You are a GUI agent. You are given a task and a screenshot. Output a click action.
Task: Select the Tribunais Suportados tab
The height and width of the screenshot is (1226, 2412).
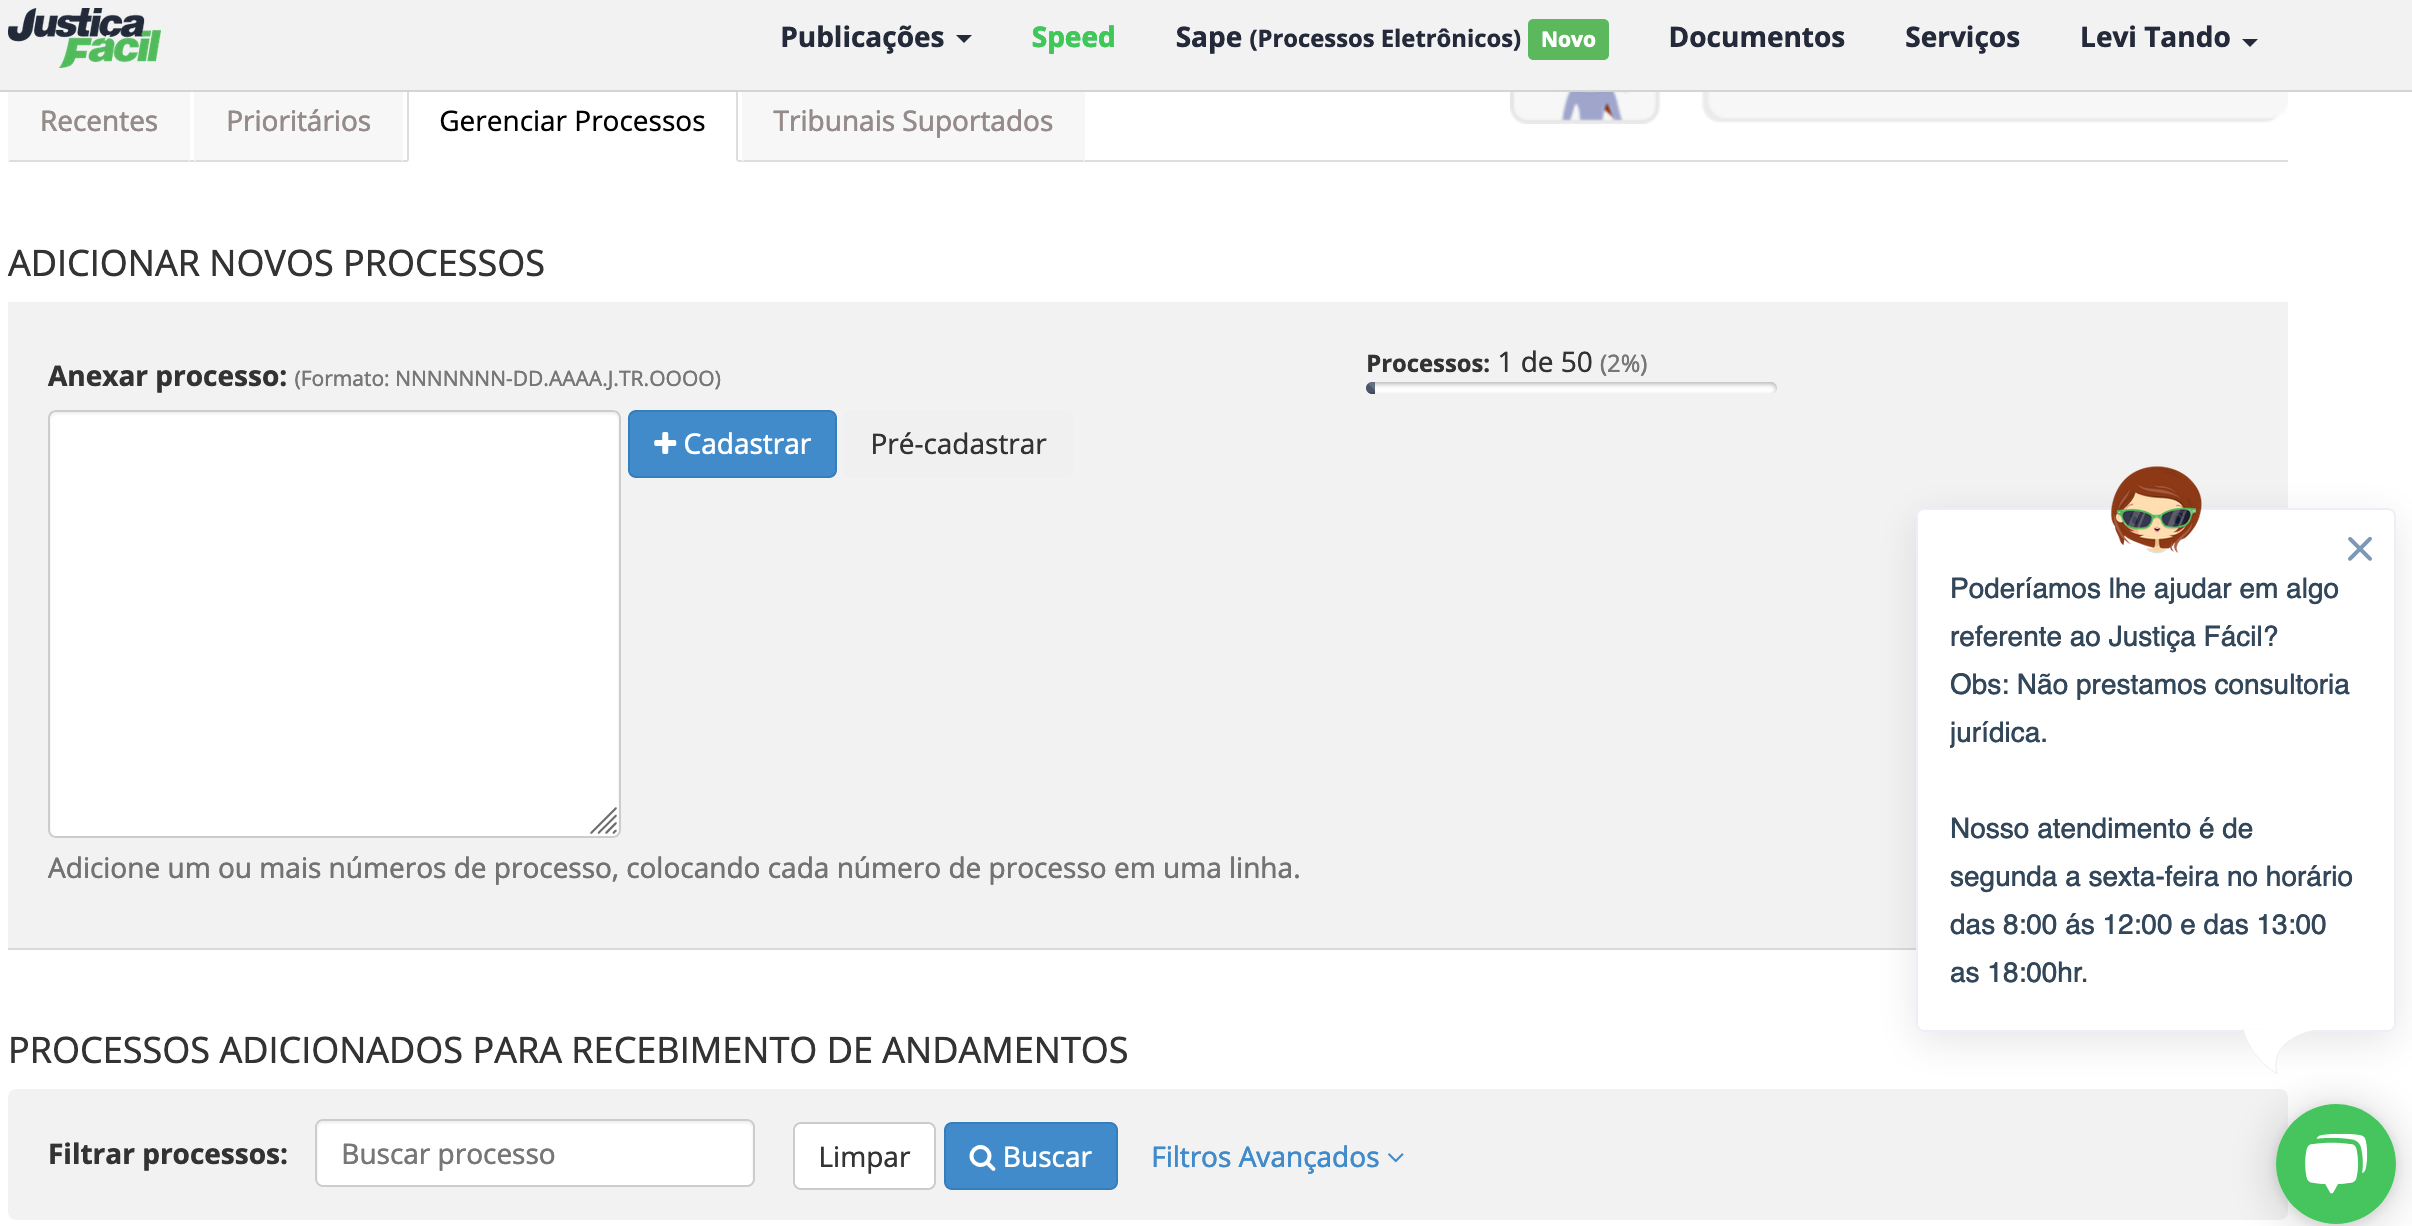pos(912,121)
